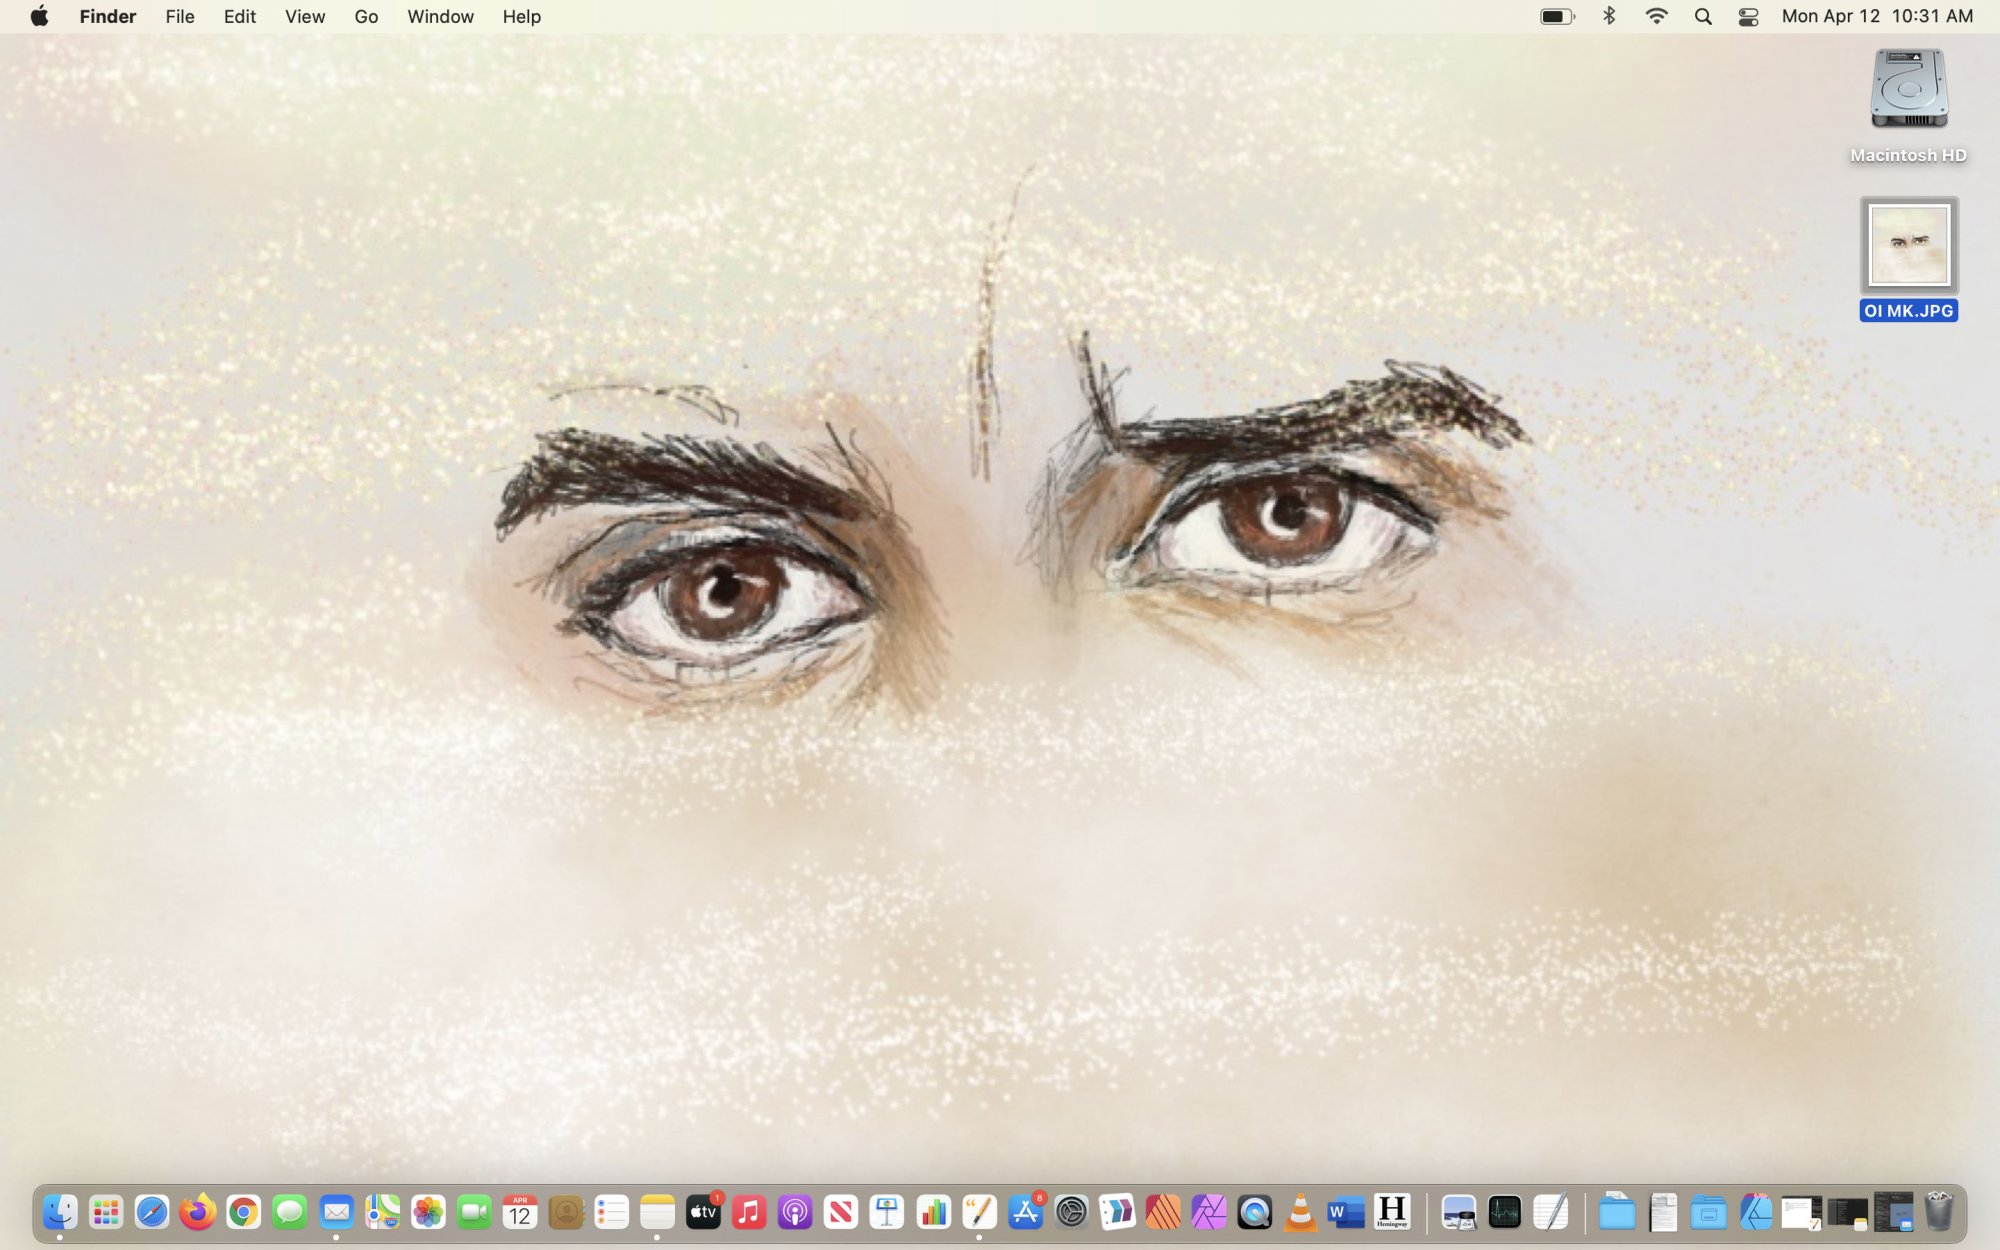Click the date and time display
Screen dimensions: 2000x1250
(x=1877, y=16)
